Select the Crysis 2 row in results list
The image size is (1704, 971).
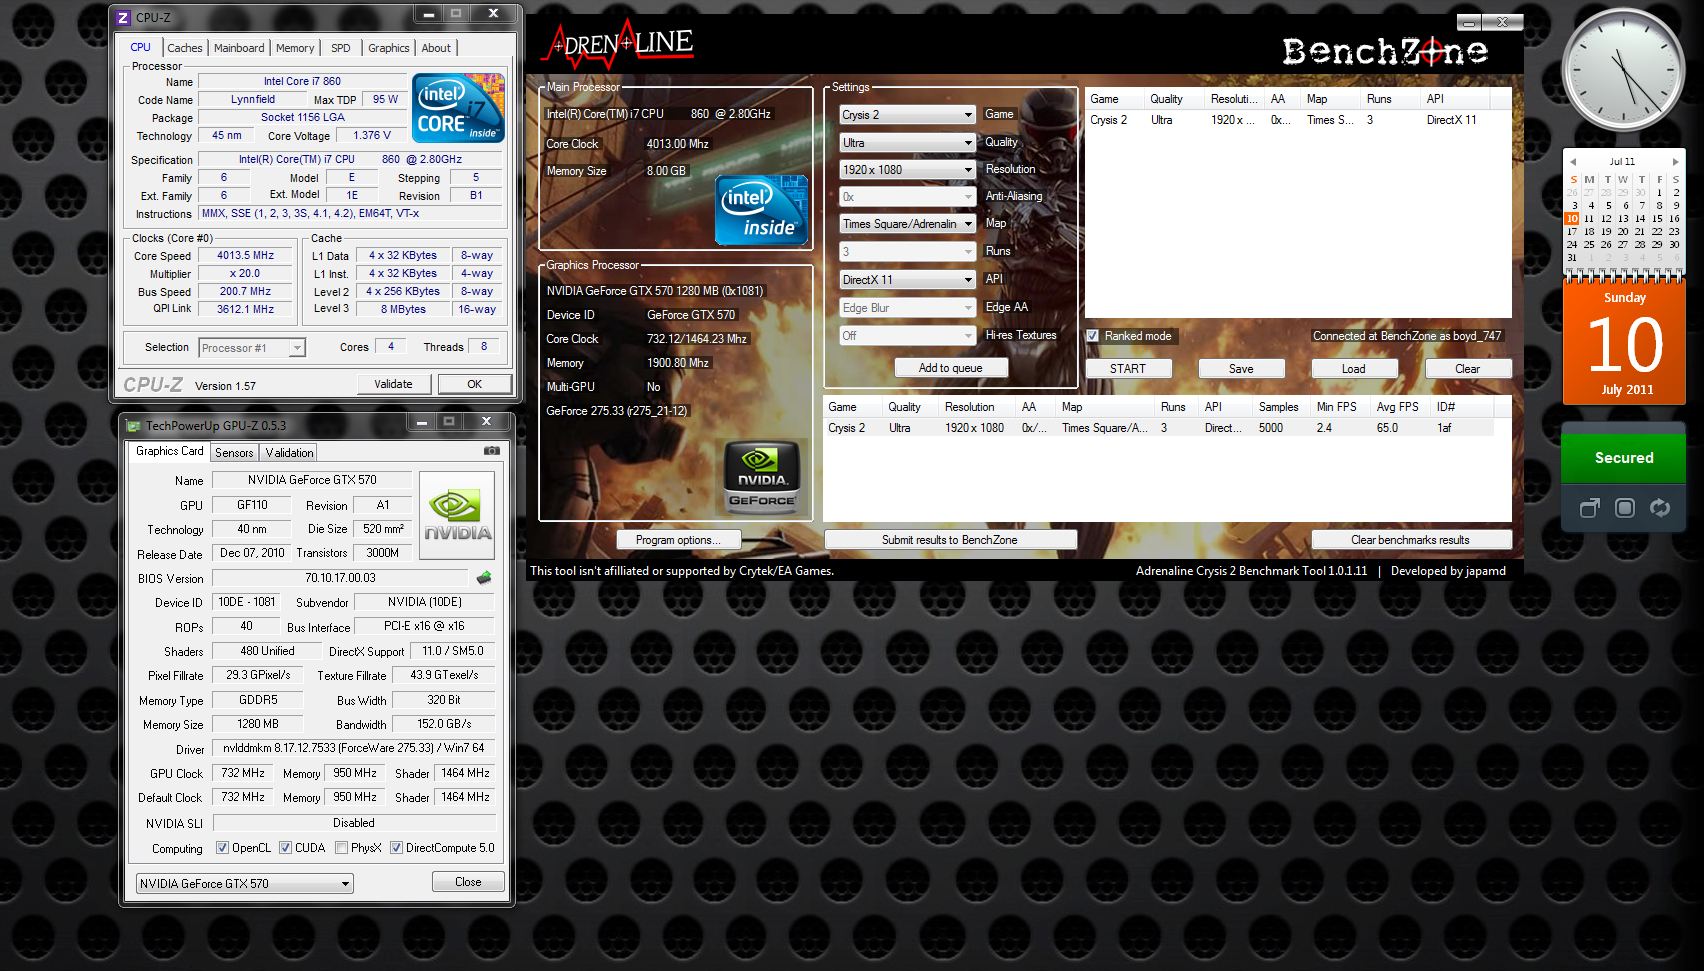click(1159, 428)
